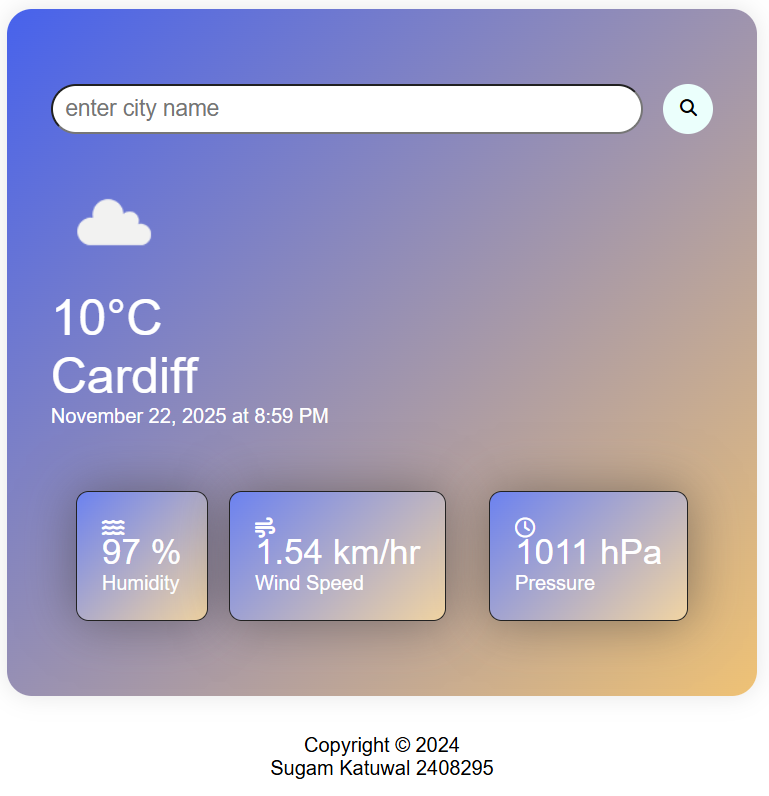Screen dimensions: 769x796
Task: Click the magnifying glass search button
Action: point(687,109)
